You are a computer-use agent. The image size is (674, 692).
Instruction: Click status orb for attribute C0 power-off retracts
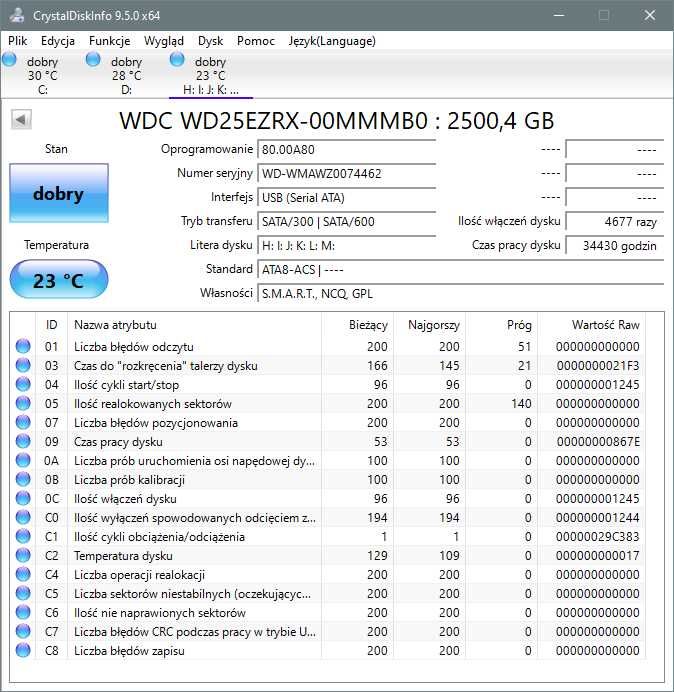point(23,517)
